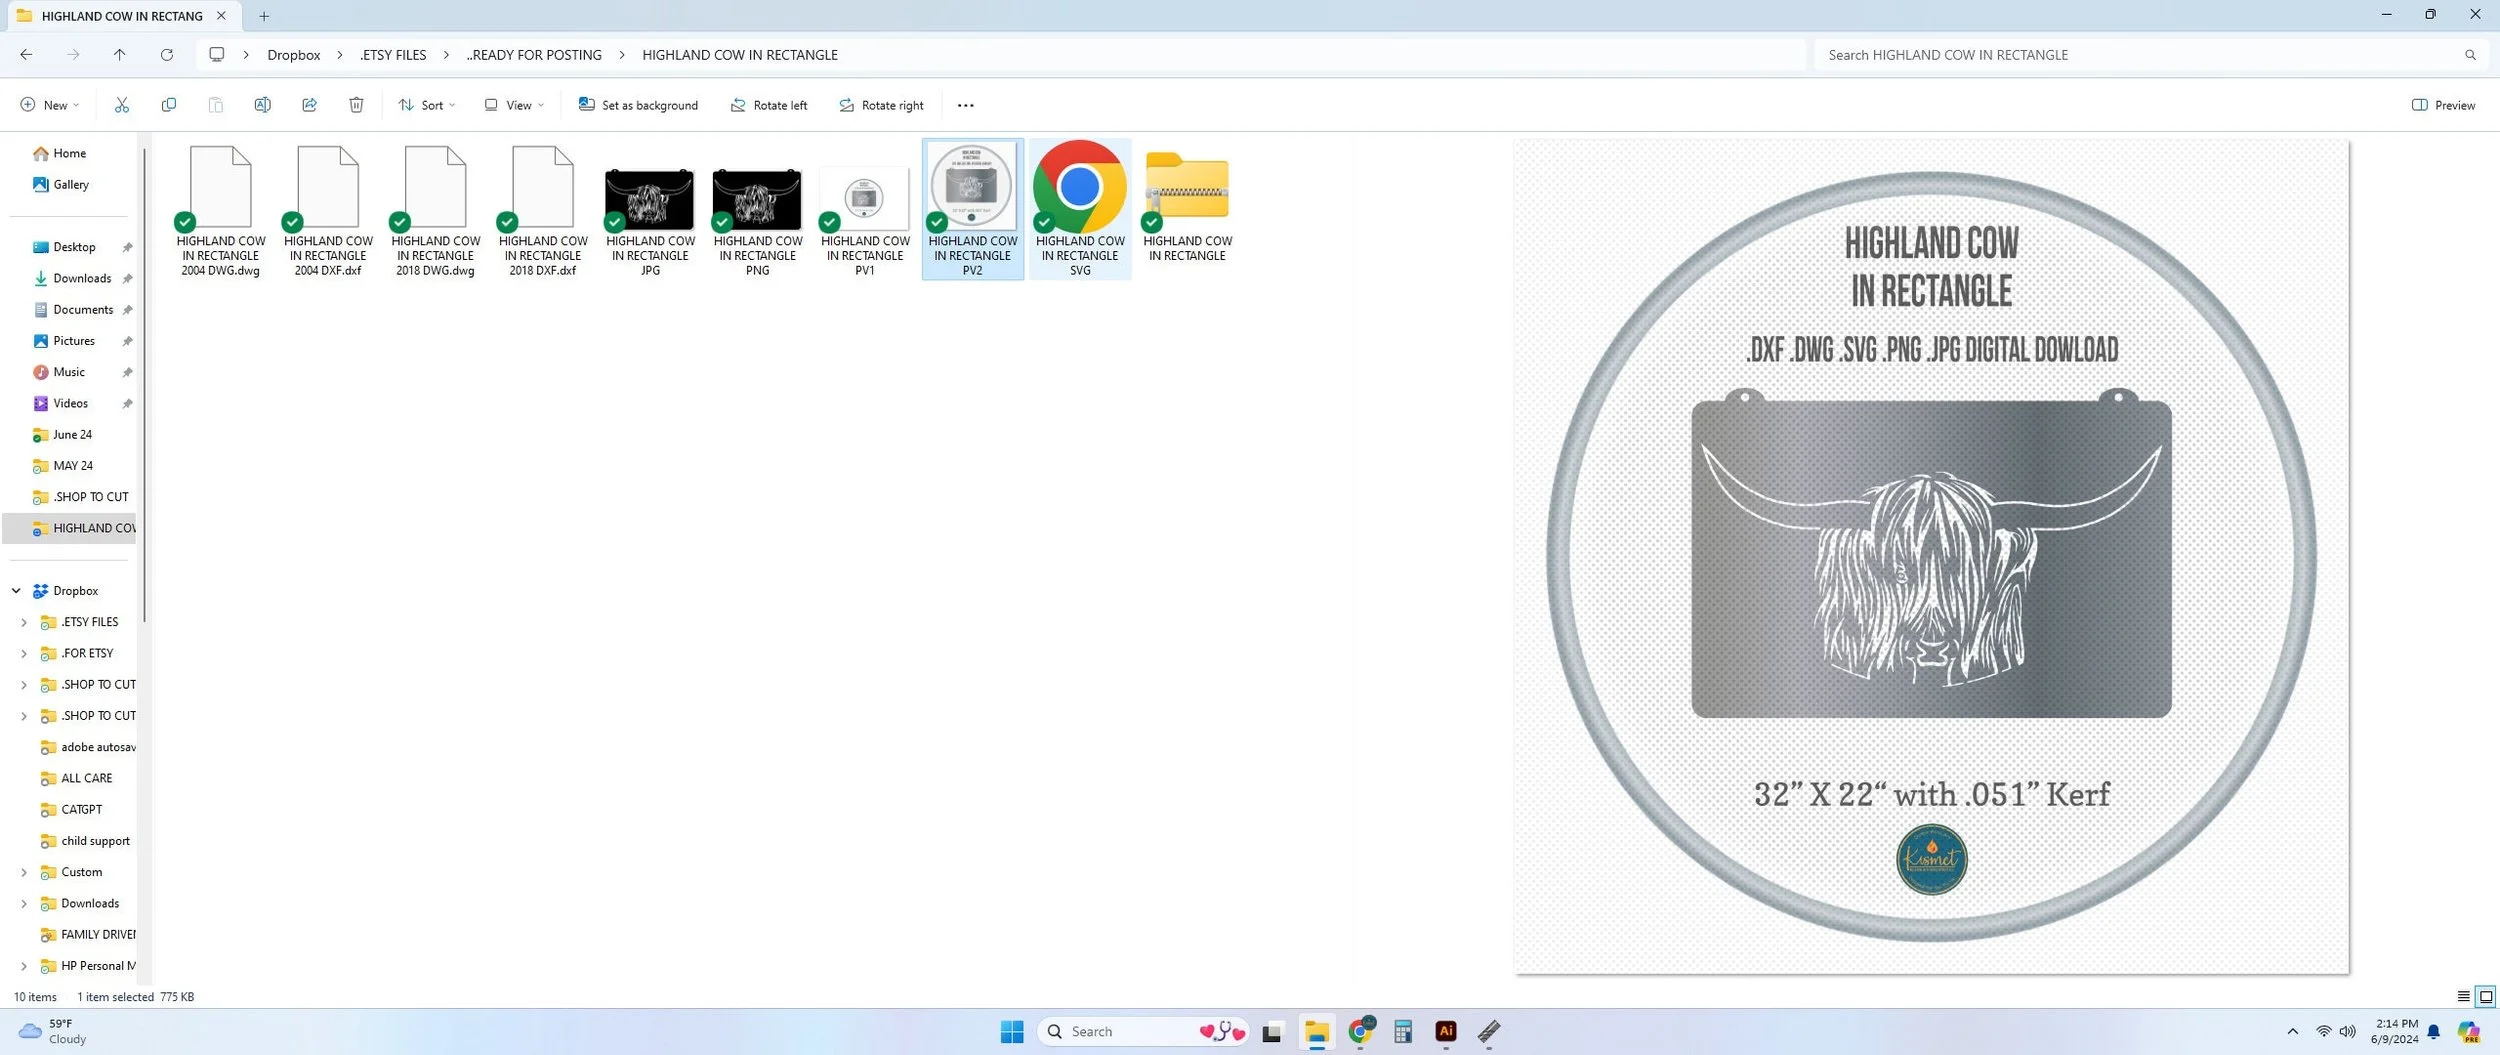The image size is (2500, 1055).
Task: Open the MAY 24 folder
Action: [x=72, y=466]
